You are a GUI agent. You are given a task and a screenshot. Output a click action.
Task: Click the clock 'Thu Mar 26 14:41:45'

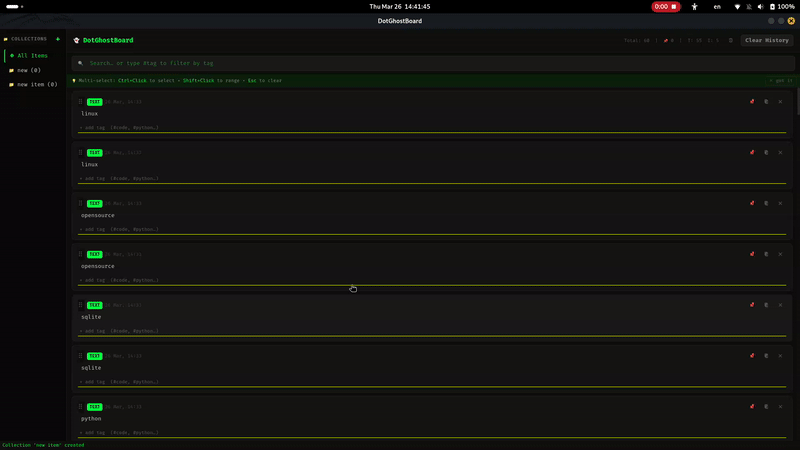[399, 7]
